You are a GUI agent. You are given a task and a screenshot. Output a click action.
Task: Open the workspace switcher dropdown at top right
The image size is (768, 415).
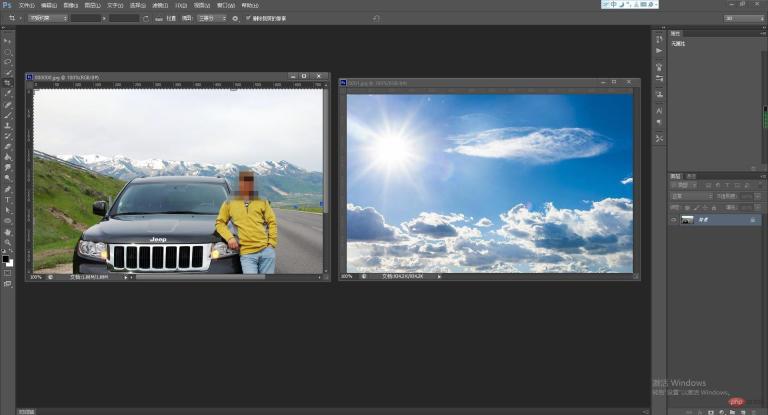coord(742,18)
